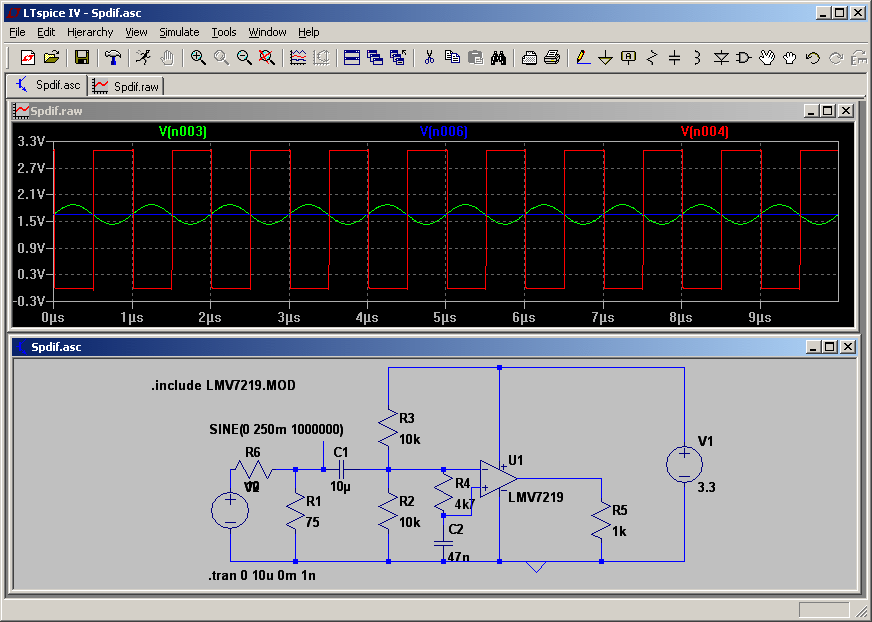Open the Edit menu

tap(46, 32)
